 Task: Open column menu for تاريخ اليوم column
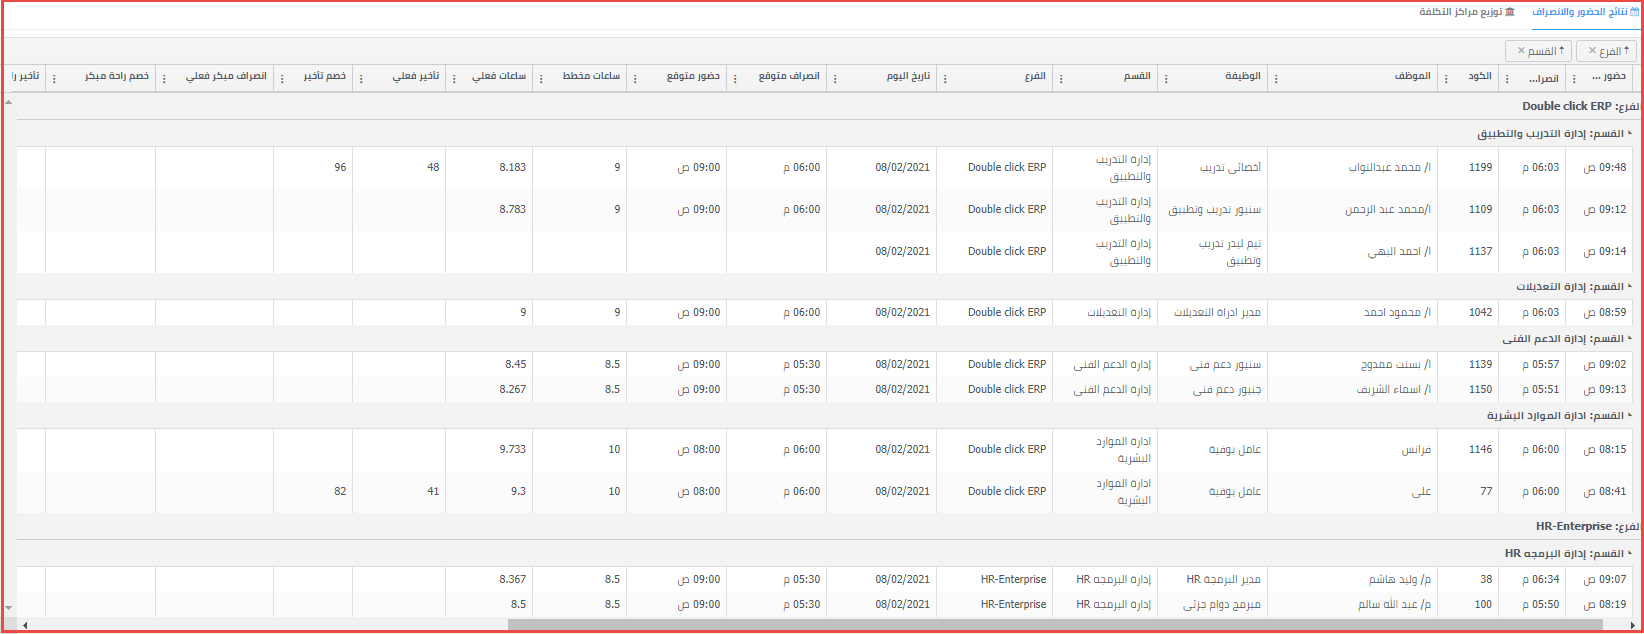click(835, 78)
